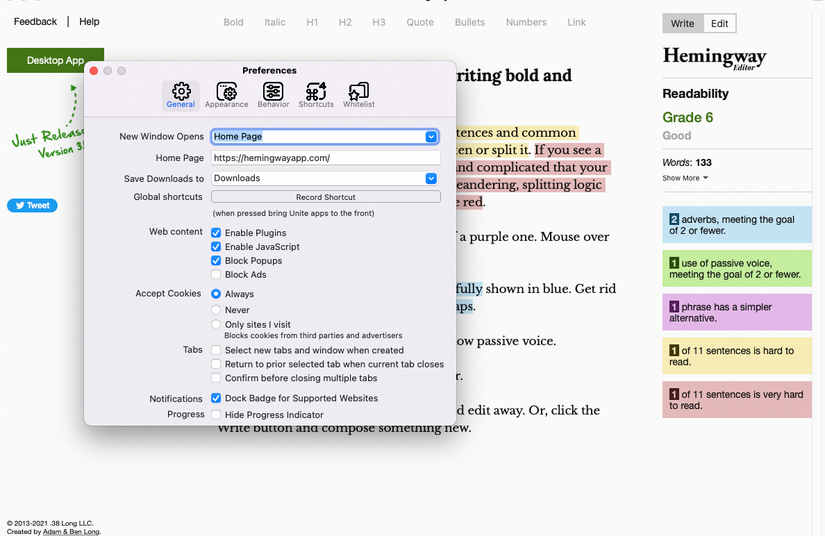Viewport: 825px width, 536px height.
Task: Check Confirm before closing multiple tabs
Action: 216,378
